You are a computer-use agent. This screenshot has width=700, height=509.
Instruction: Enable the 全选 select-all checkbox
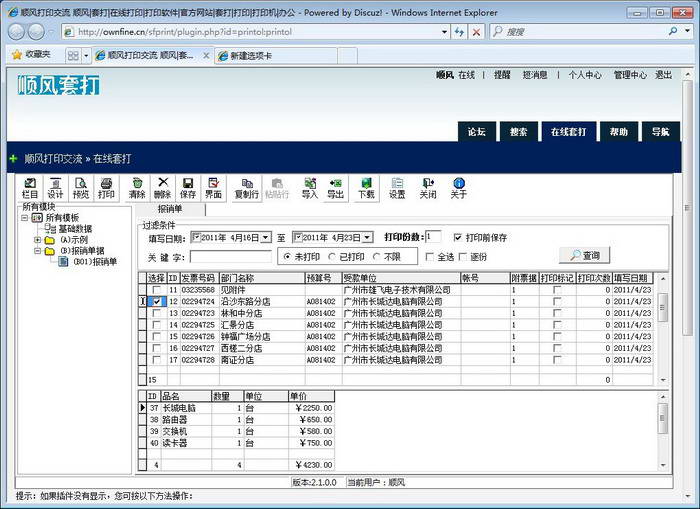[x=429, y=257]
